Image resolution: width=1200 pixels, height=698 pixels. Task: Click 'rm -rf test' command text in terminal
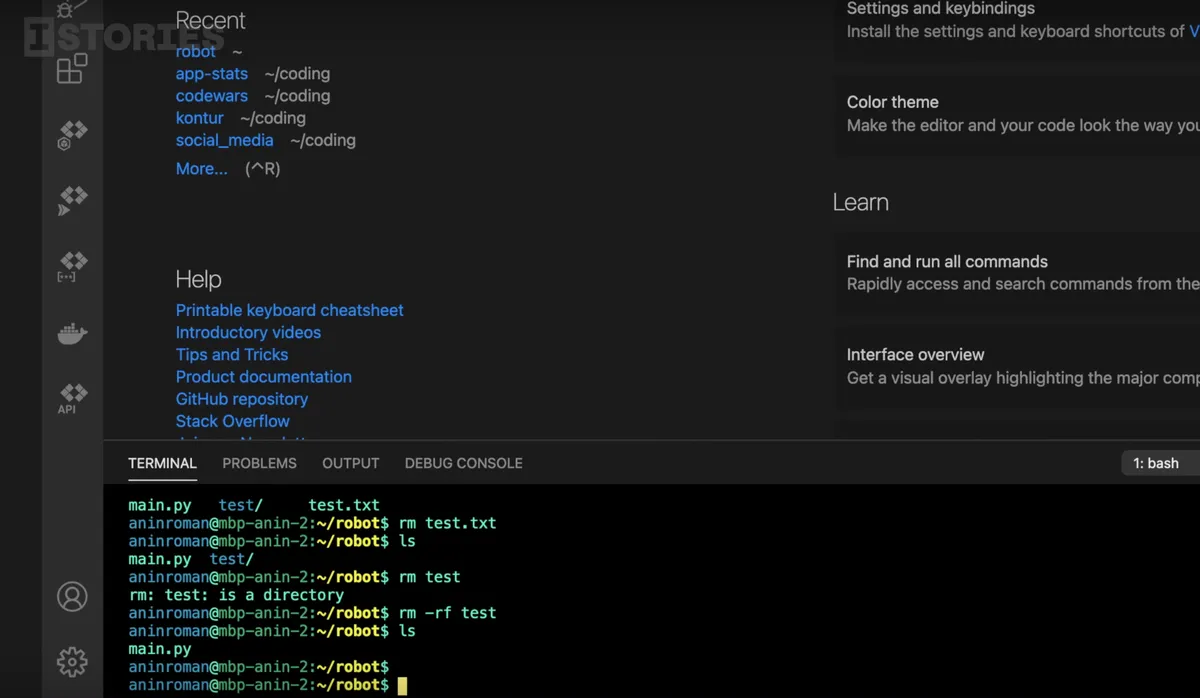tap(447, 613)
